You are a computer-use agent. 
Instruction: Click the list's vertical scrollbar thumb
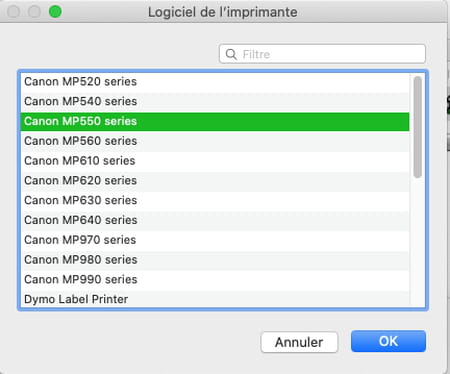417,127
